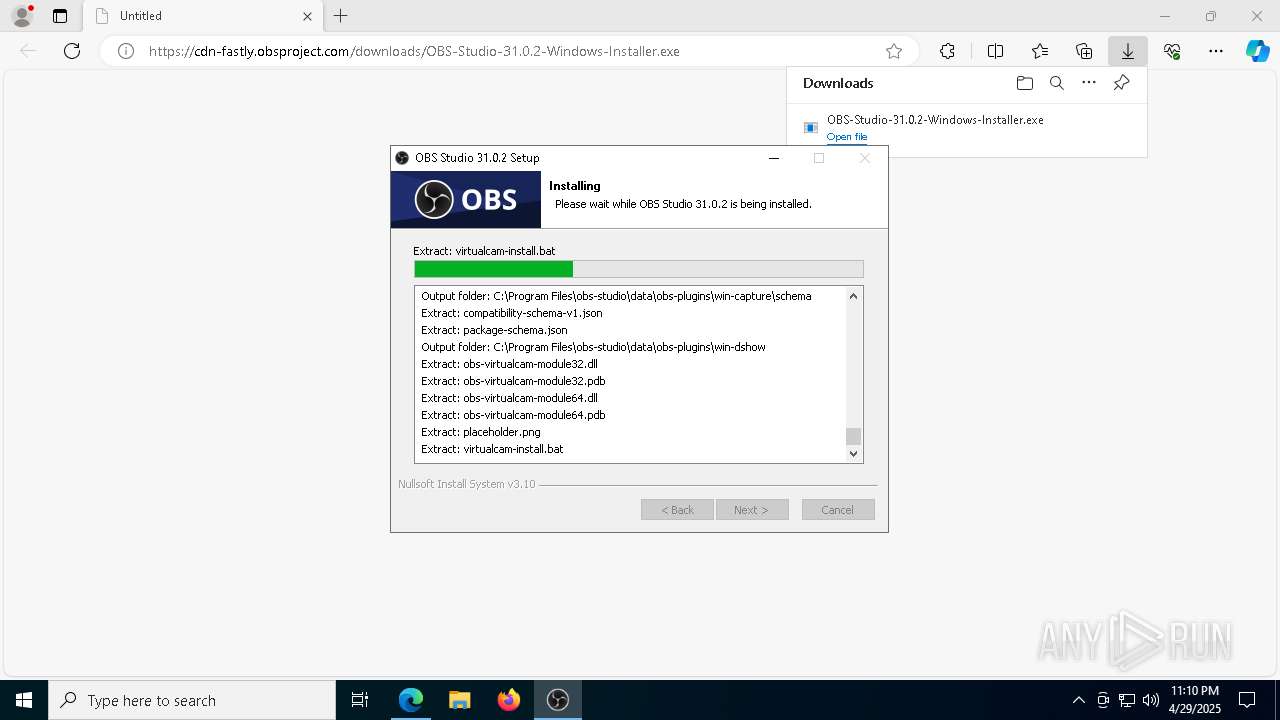Click the install log scrollbar thumb
Image resolution: width=1280 pixels, height=720 pixels.
[x=853, y=436]
